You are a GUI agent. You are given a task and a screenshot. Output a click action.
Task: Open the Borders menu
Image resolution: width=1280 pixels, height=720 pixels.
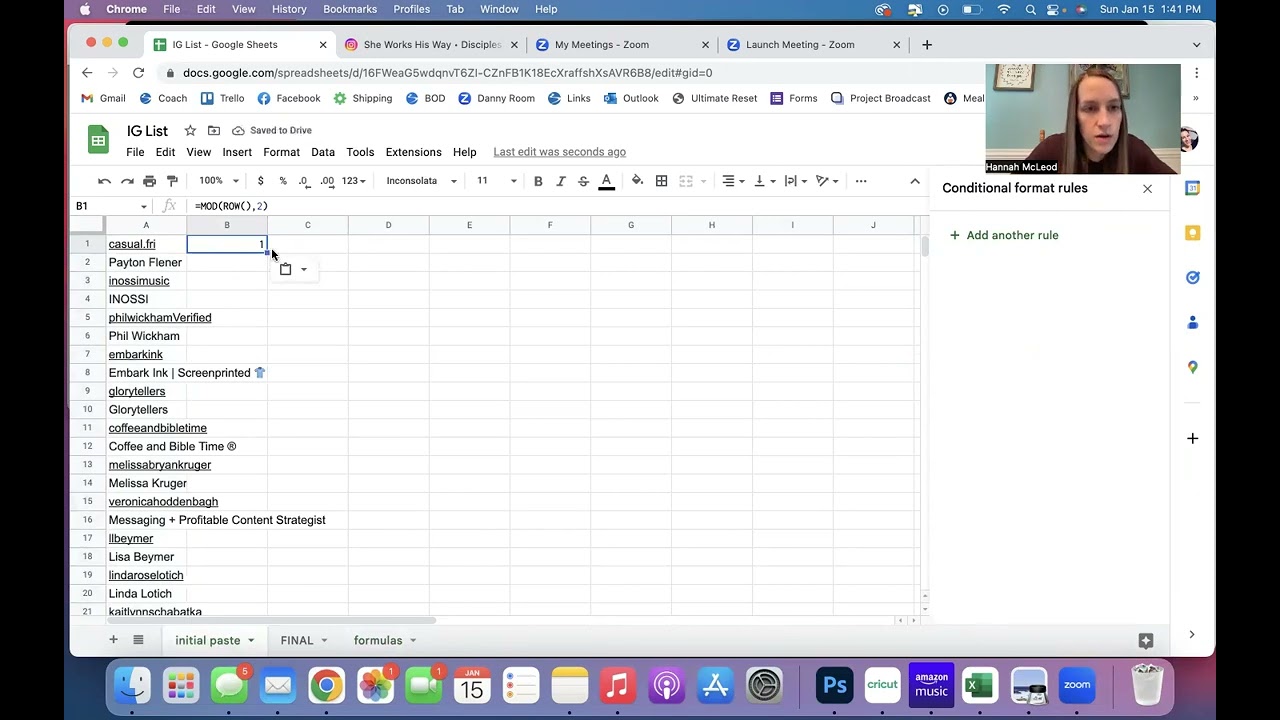(661, 181)
